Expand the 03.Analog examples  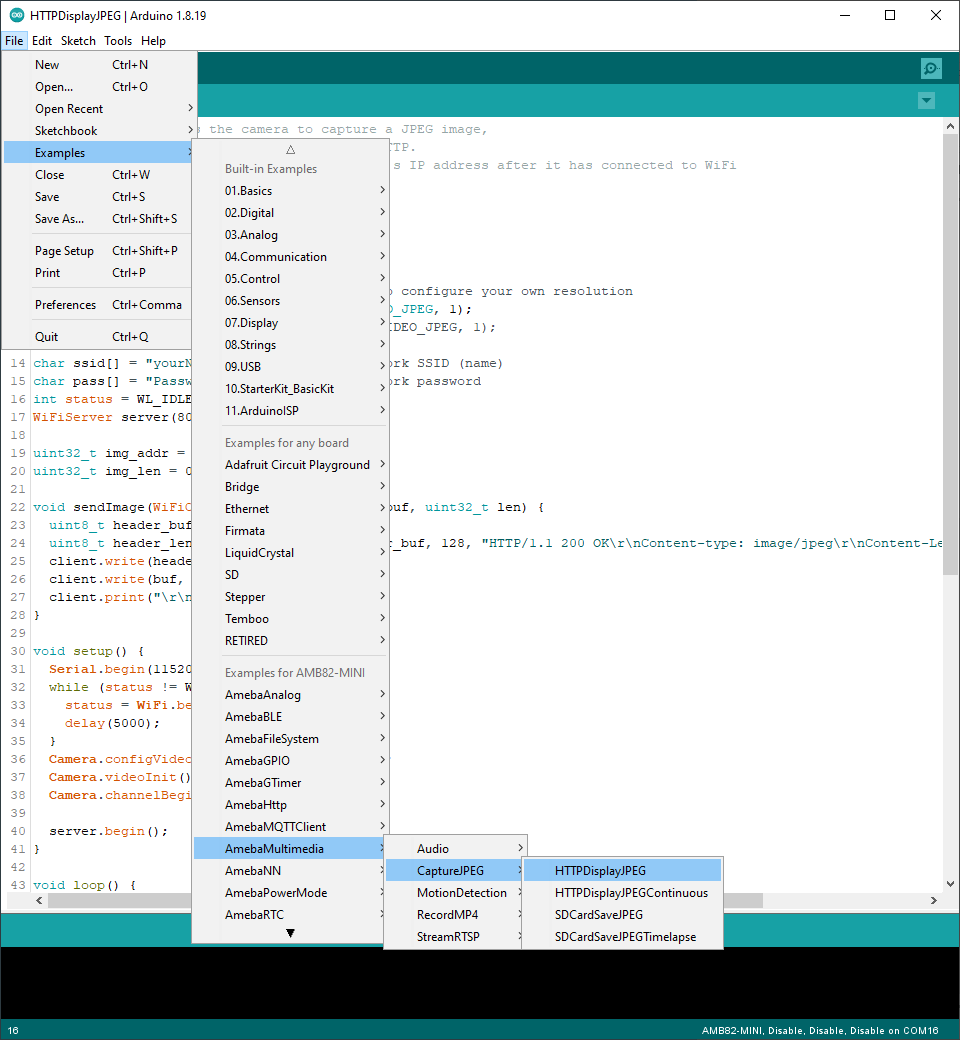(x=291, y=235)
